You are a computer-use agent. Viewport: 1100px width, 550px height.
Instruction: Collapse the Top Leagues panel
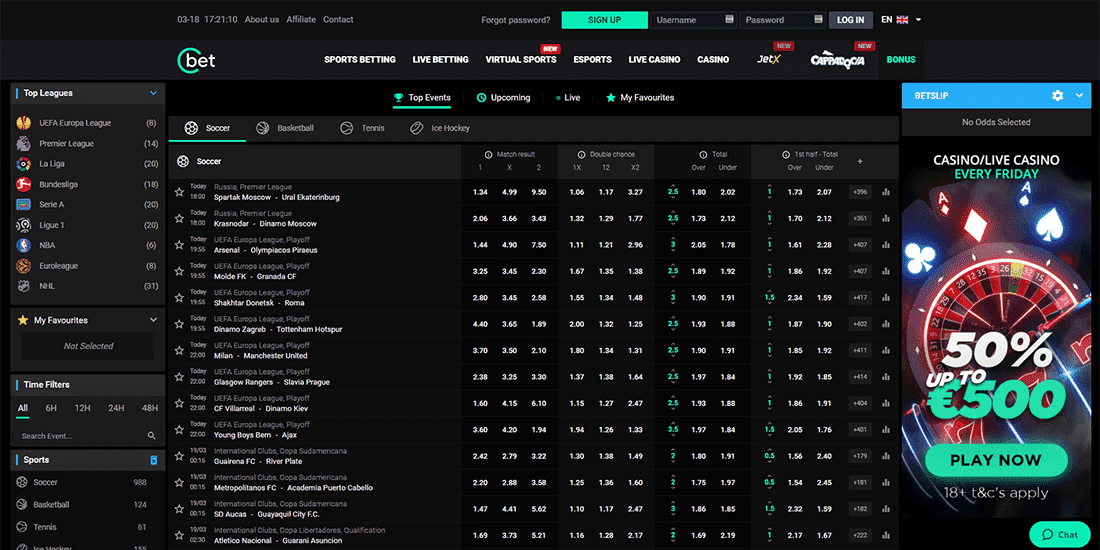(153, 93)
